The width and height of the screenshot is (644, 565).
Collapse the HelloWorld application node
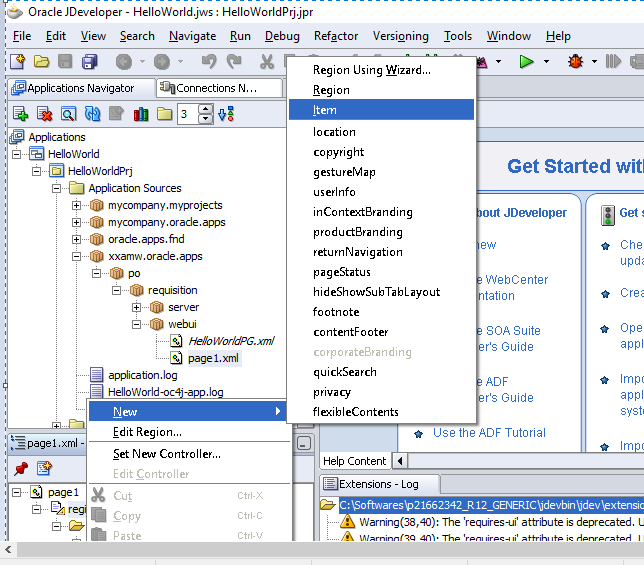pyautogui.click(x=16, y=154)
